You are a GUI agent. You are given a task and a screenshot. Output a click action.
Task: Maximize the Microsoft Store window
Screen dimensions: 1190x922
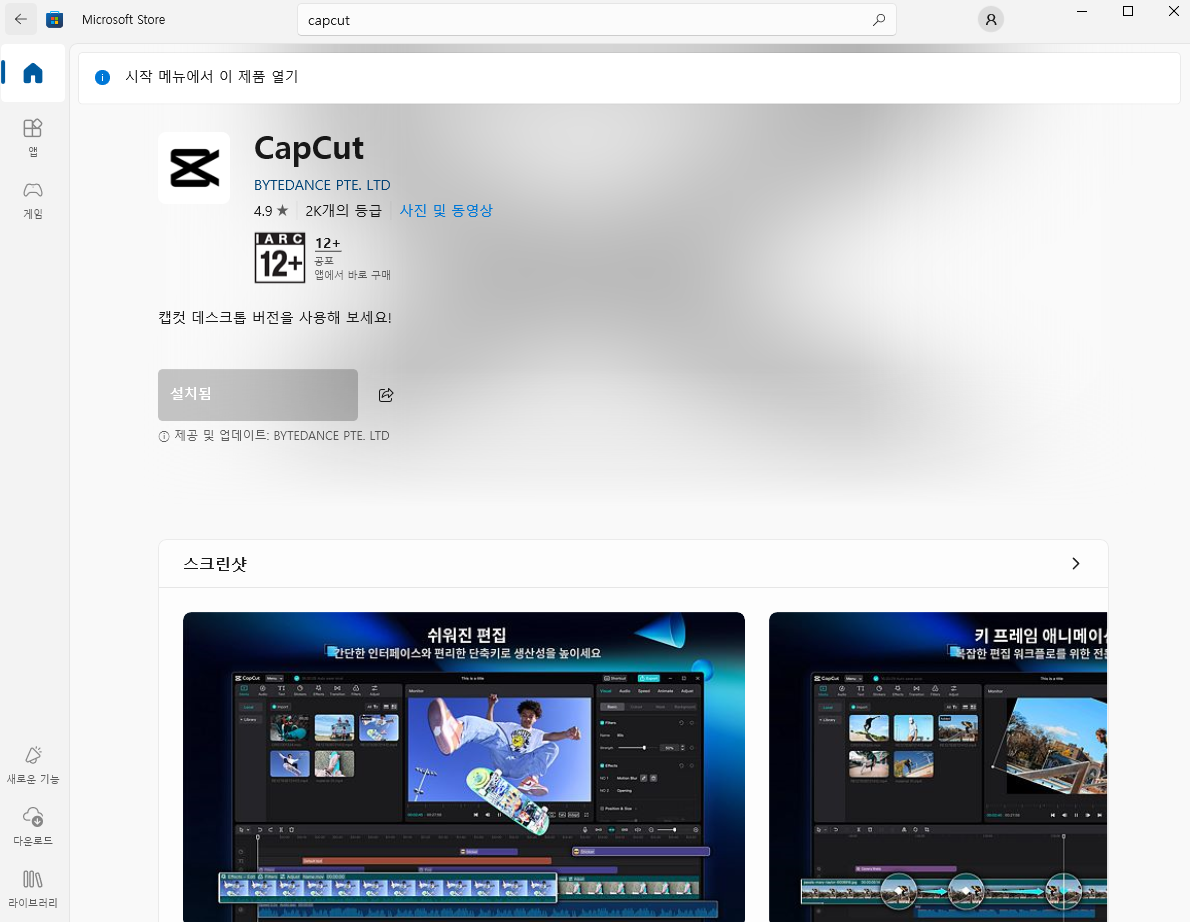point(1128,11)
